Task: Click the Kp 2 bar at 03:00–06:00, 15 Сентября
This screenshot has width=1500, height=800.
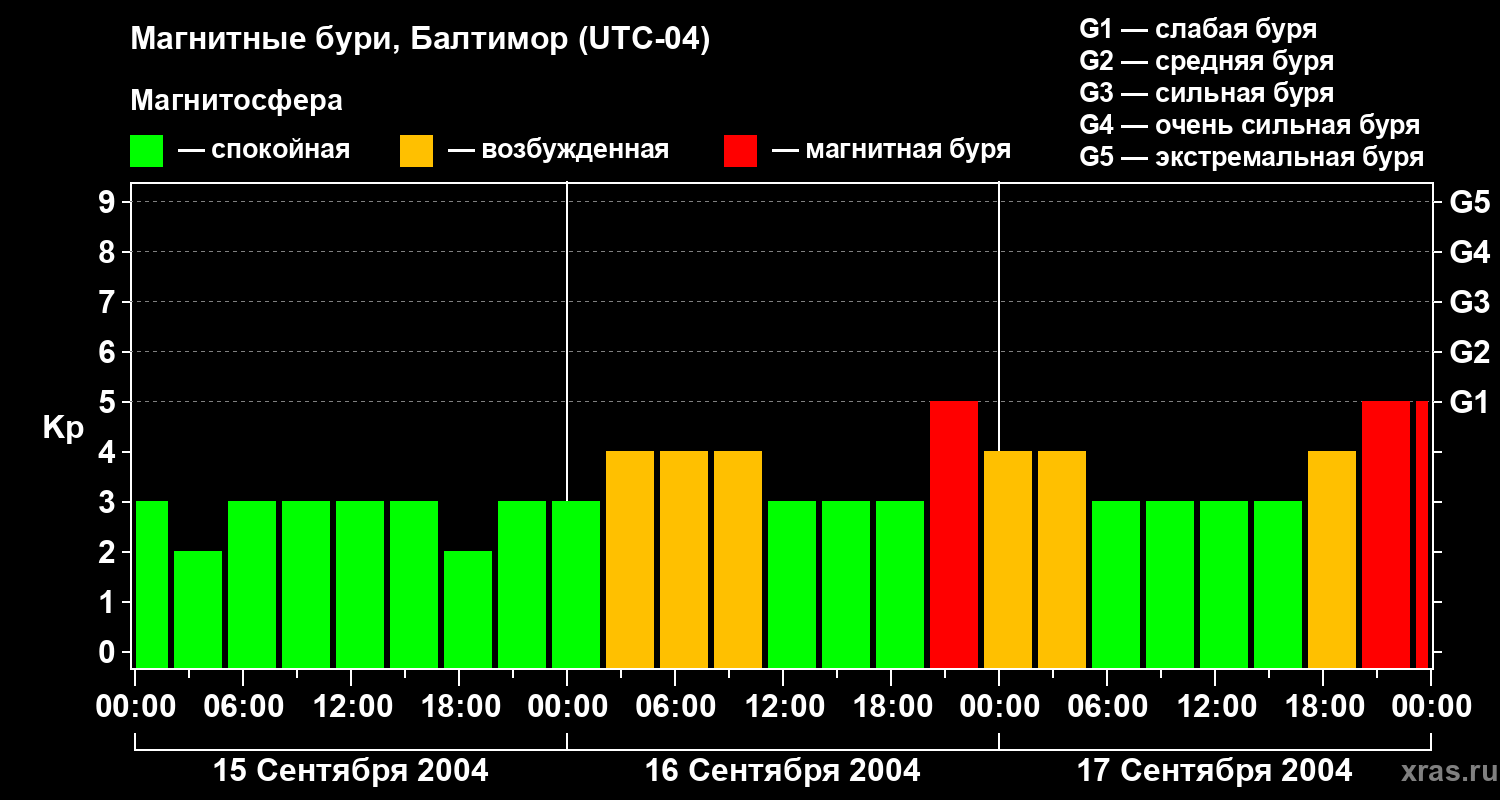Action: pos(198,610)
